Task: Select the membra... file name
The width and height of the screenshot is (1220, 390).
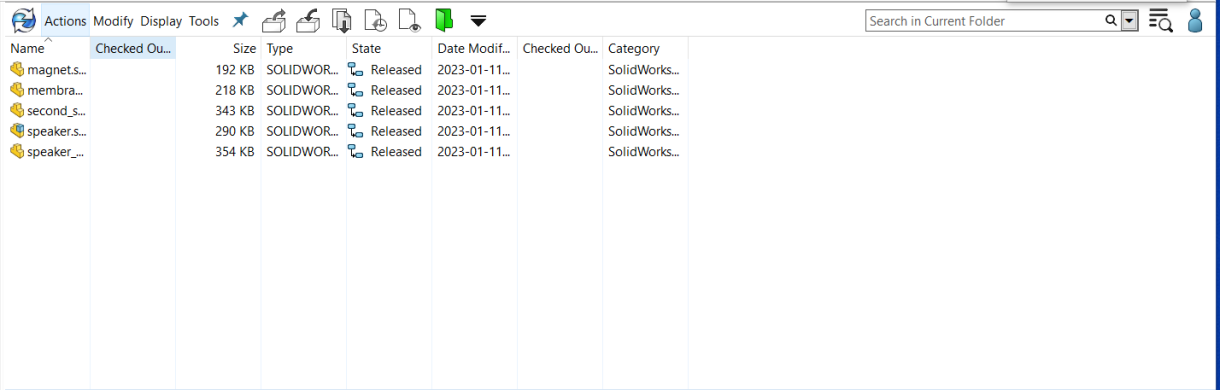Action: (55, 90)
